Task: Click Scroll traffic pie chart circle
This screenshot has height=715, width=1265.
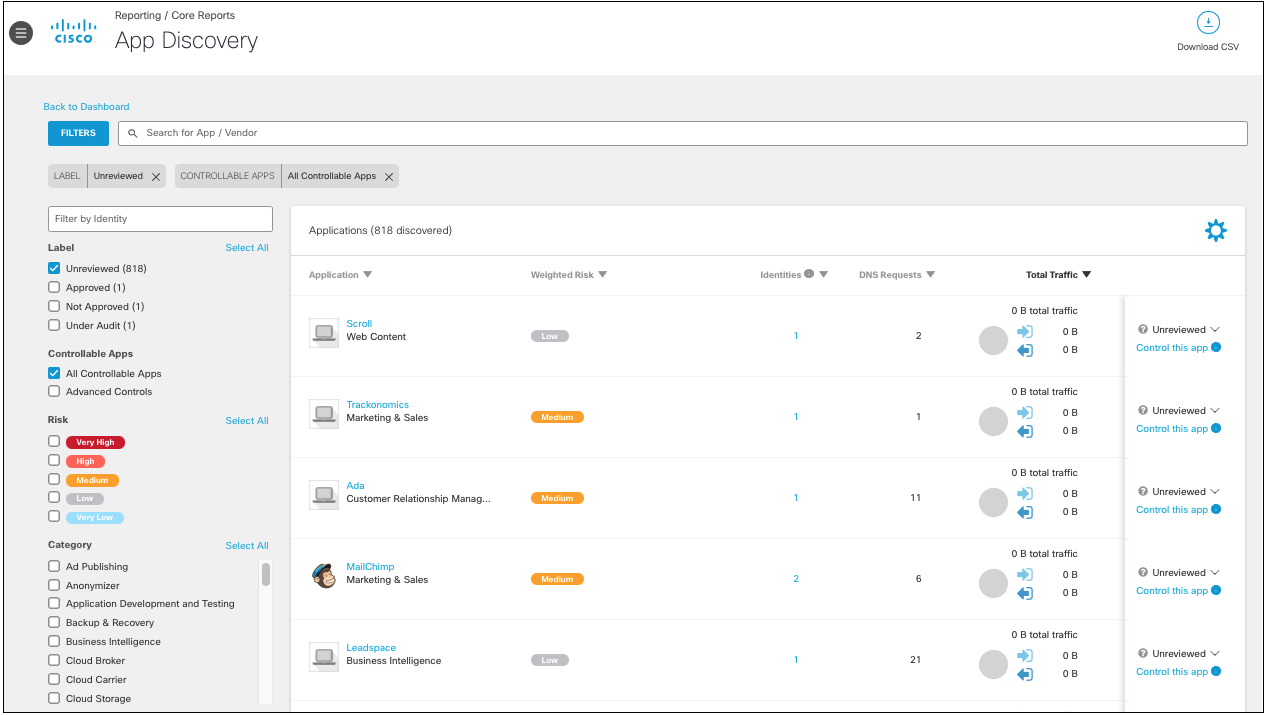Action: 993,341
